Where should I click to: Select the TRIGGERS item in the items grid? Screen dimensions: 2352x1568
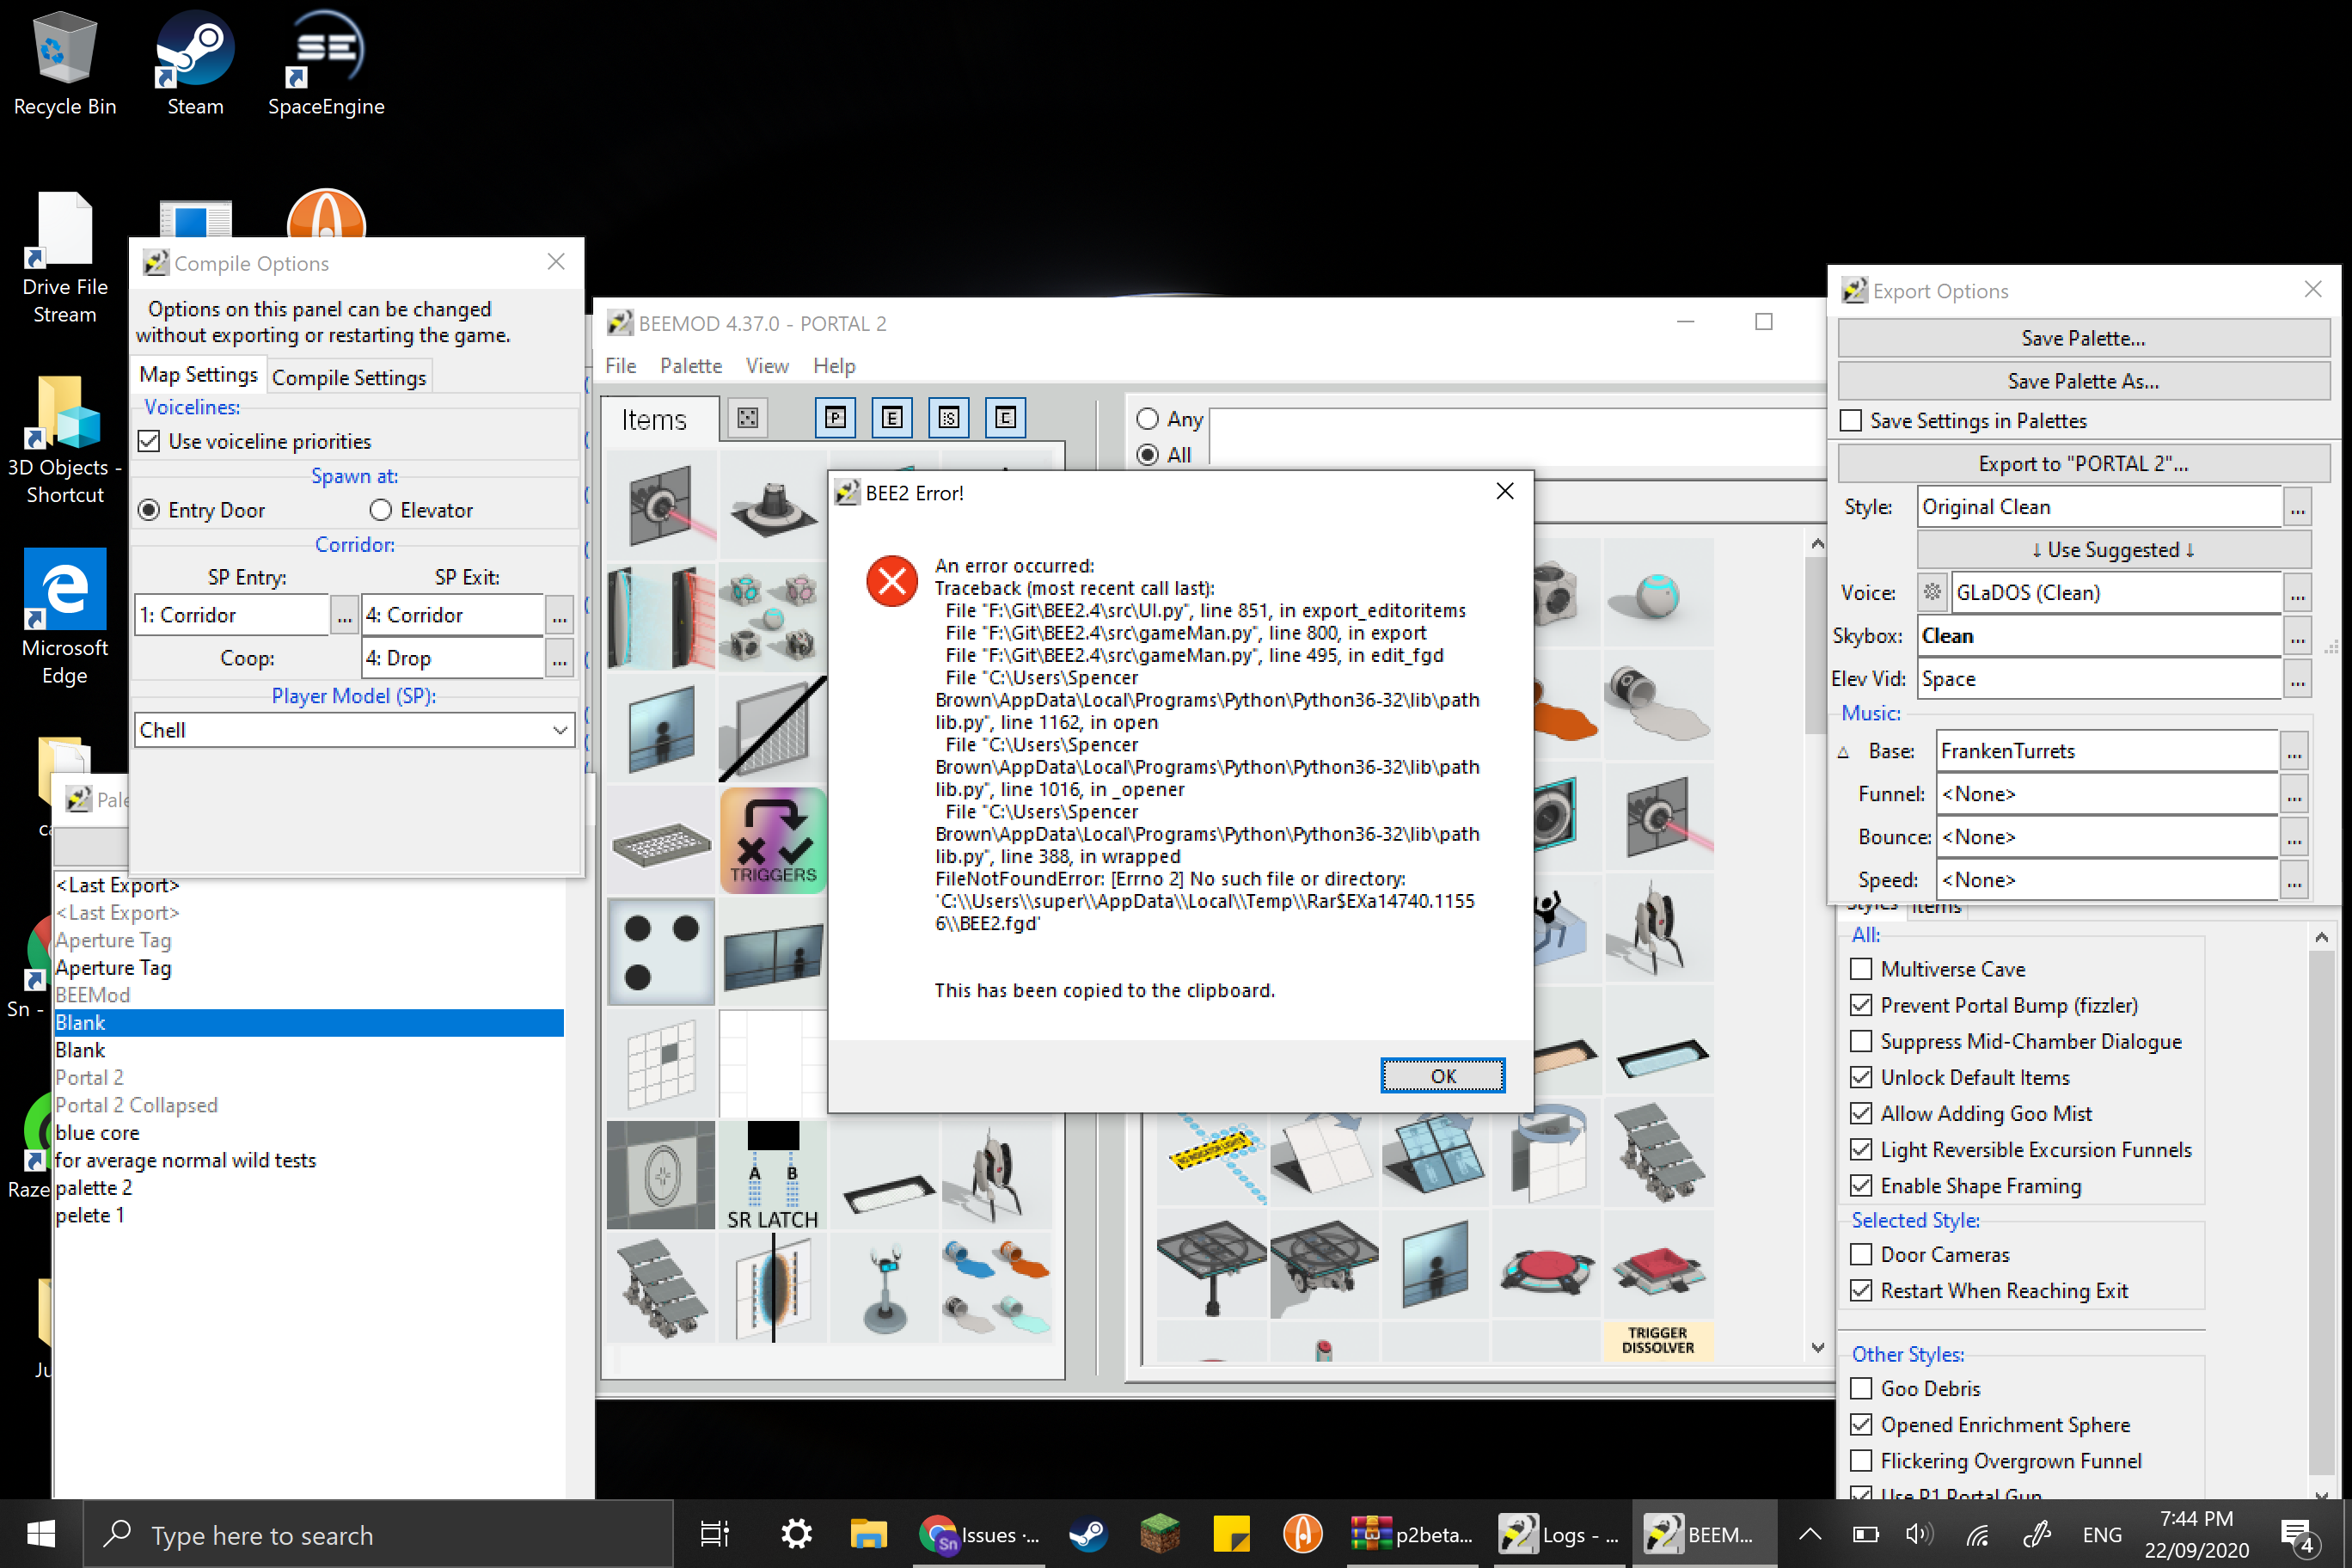click(x=772, y=840)
